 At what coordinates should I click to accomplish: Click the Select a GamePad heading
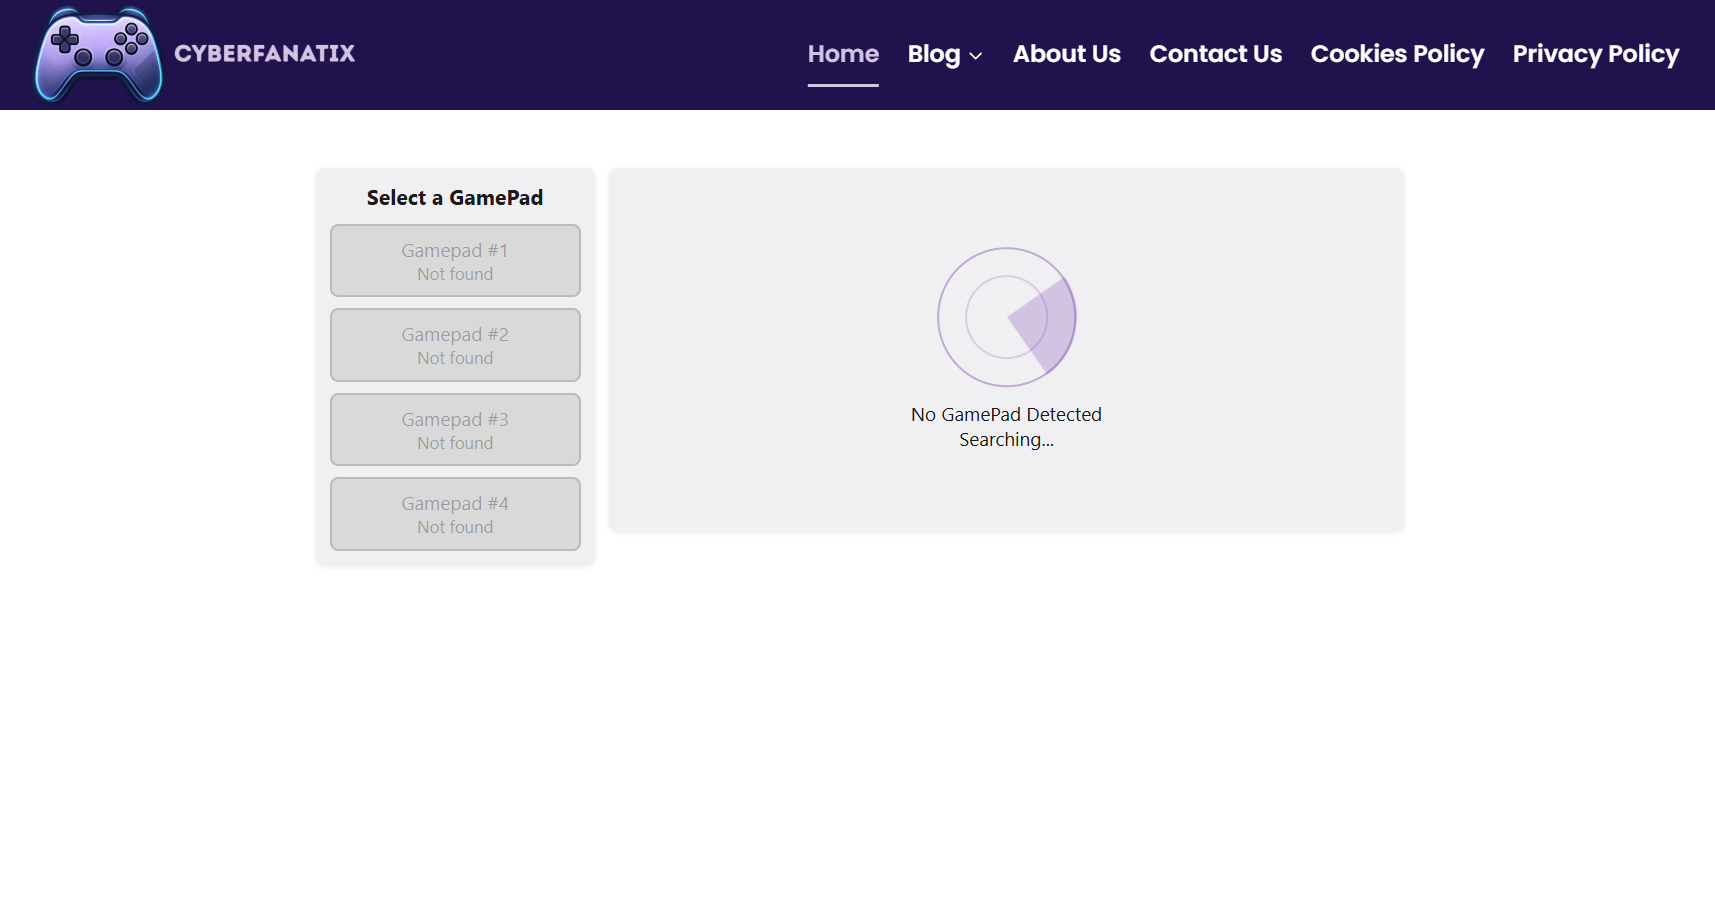pos(455,197)
